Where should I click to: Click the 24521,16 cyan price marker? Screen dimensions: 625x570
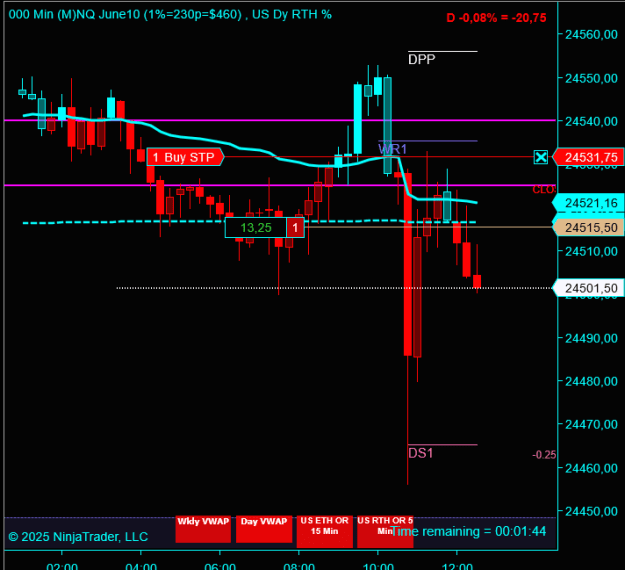588,203
